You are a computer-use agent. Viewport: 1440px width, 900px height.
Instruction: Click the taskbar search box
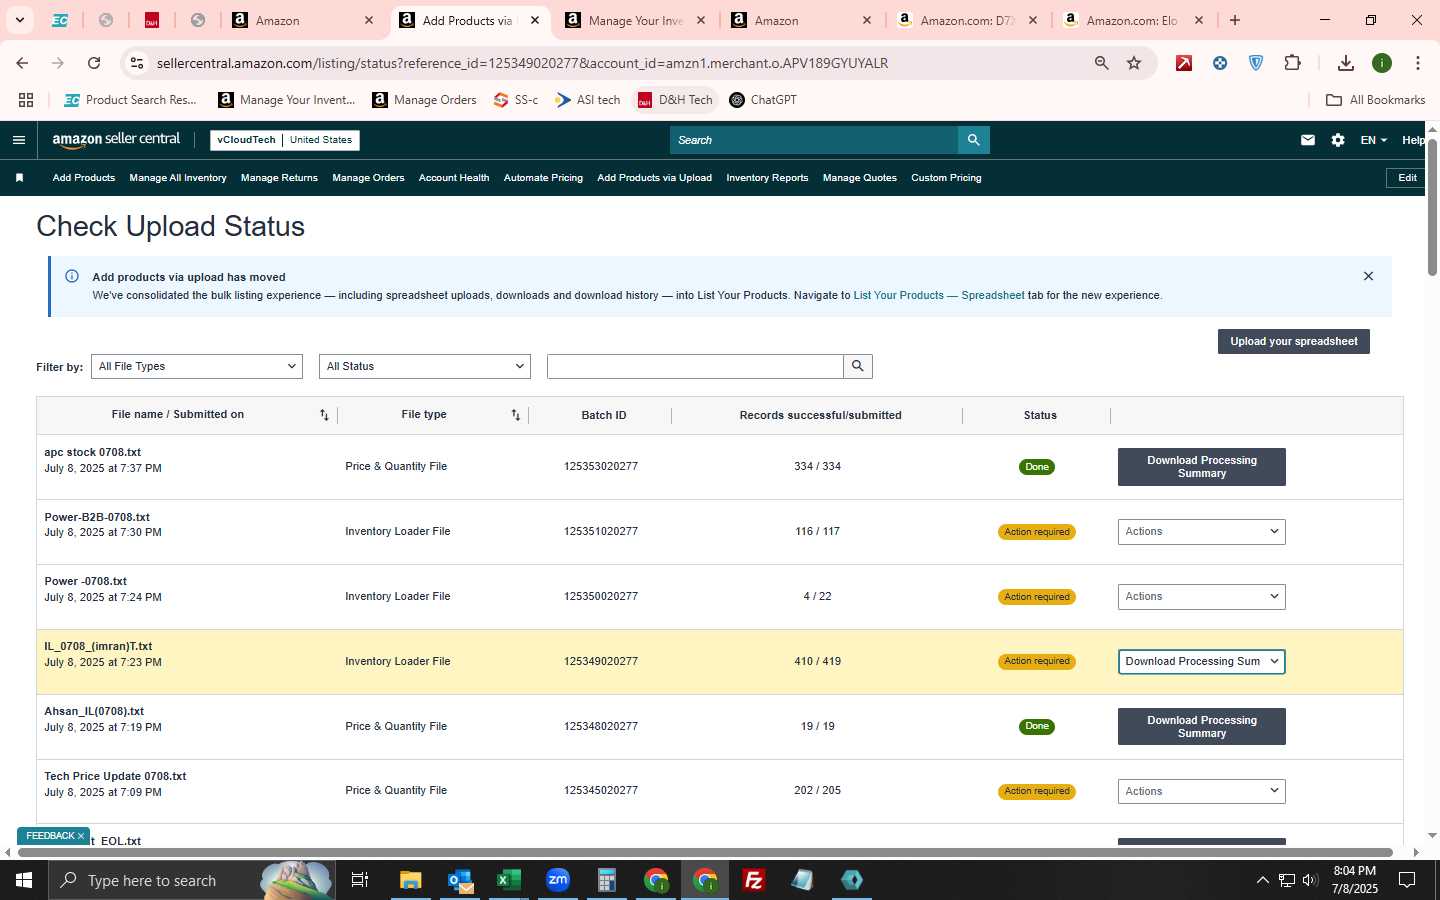(x=190, y=880)
